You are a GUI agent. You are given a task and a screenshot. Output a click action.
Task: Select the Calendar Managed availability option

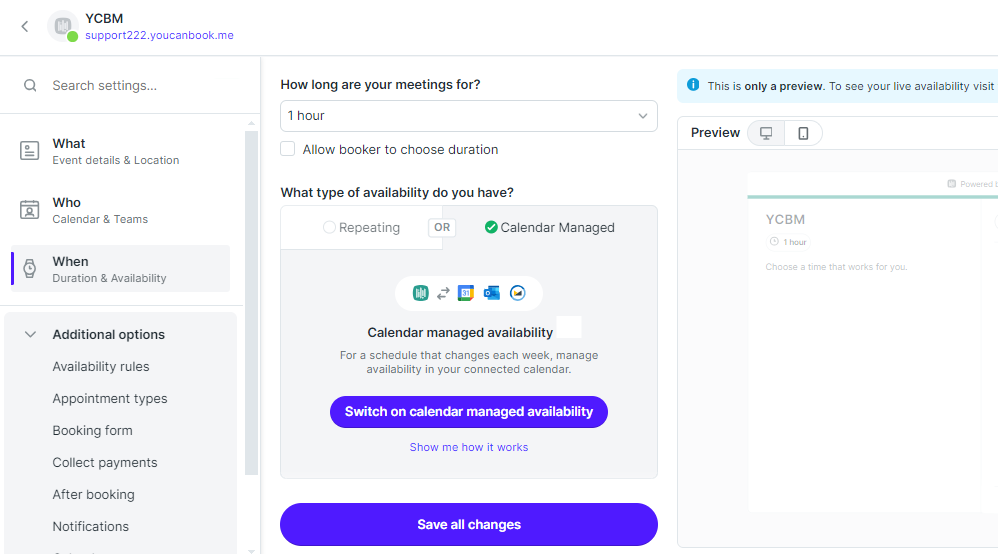(549, 228)
